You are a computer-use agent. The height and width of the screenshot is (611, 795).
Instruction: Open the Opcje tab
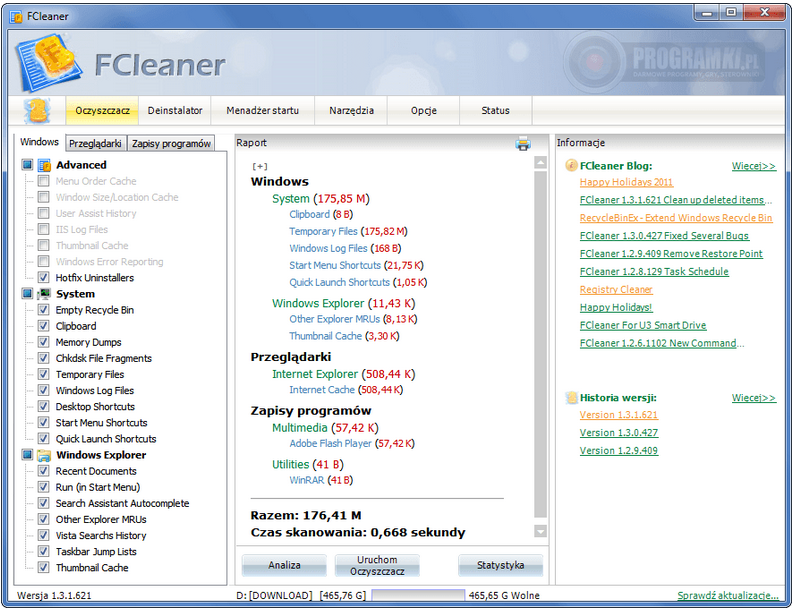(x=424, y=111)
